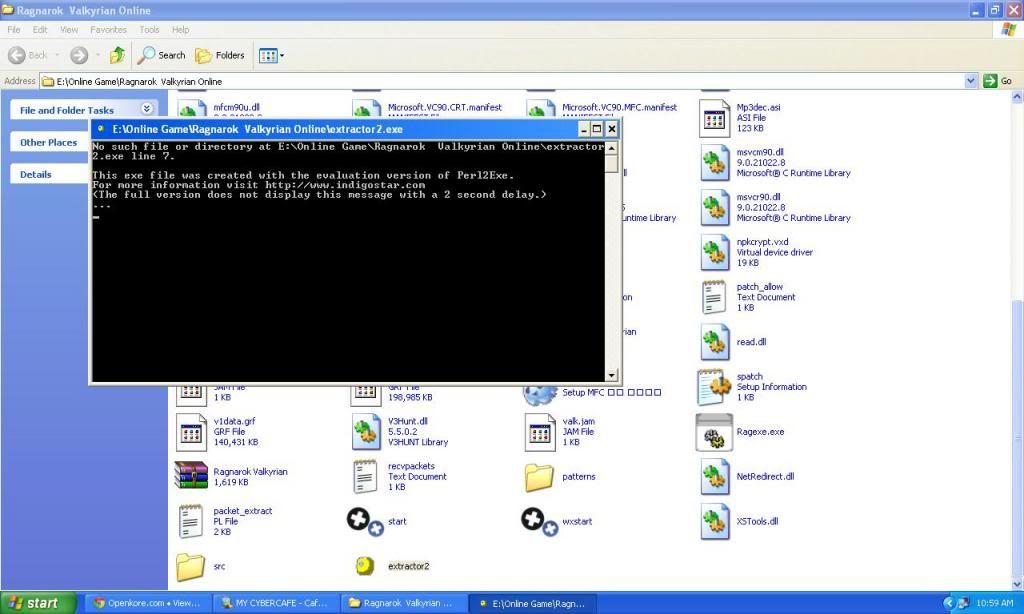Select the NetRedirect.dll file icon
Screen dimensions: 1024x614
[714, 476]
